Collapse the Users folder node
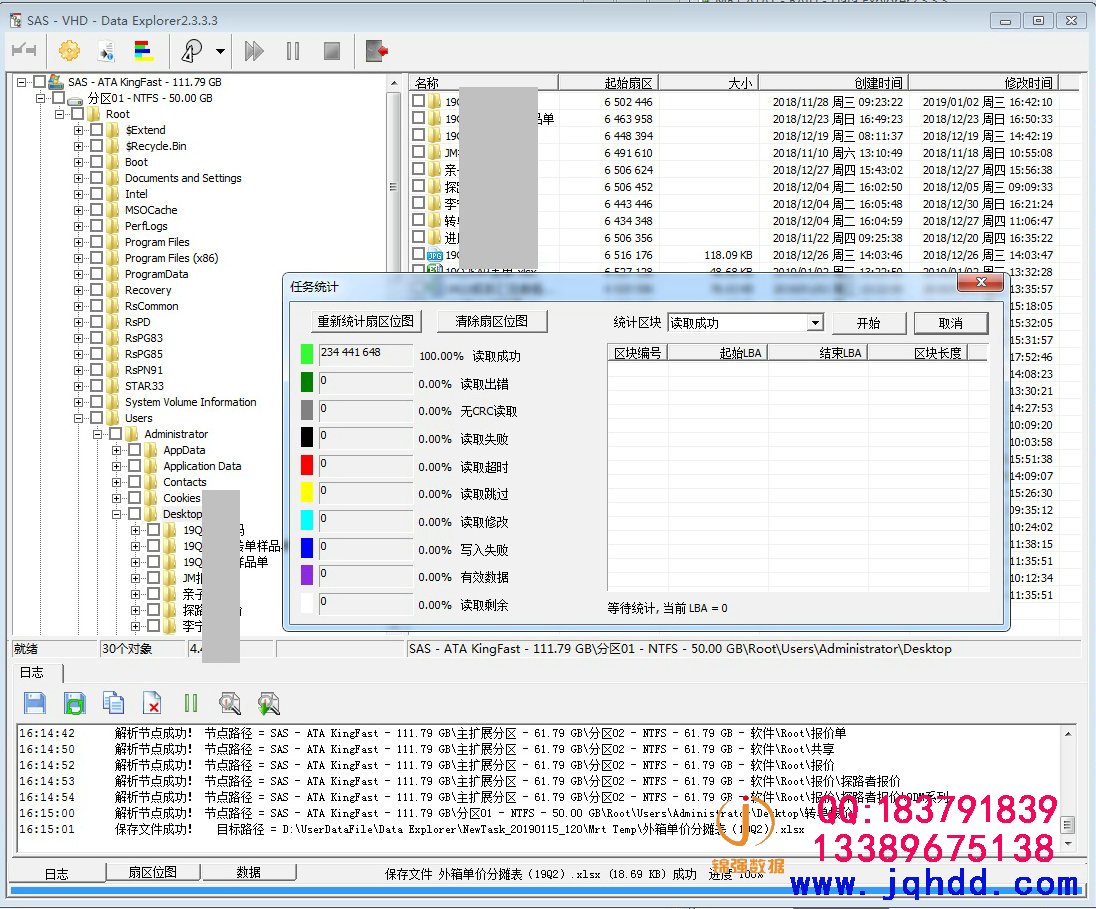The width and height of the screenshot is (1096, 909). [x=78, y=418]
